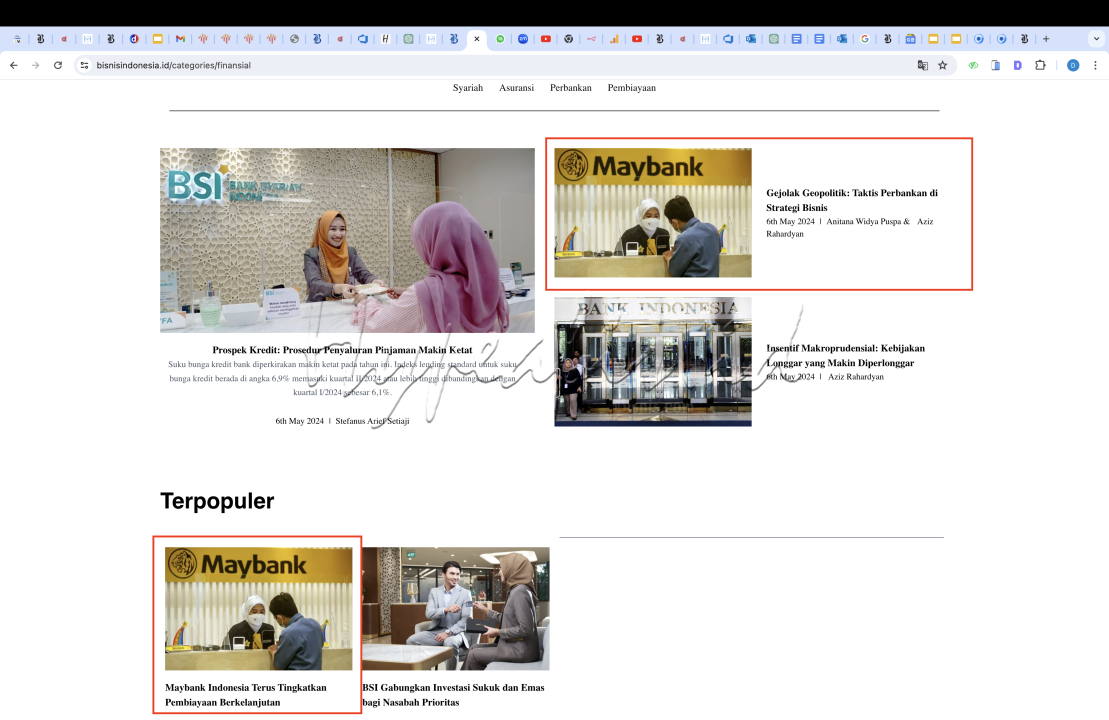Switch to the green circle favicon tab
1109x720 pixels.
click(x=500, y=39)
